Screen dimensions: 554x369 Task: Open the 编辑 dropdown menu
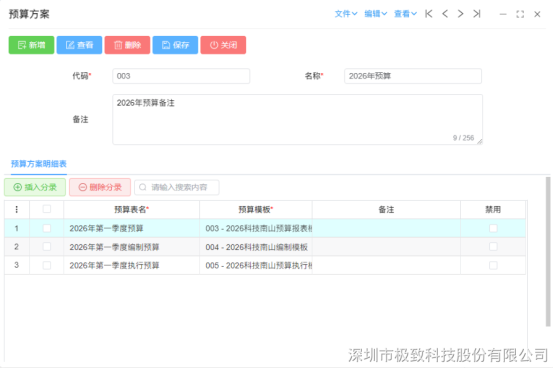point(376,14)
